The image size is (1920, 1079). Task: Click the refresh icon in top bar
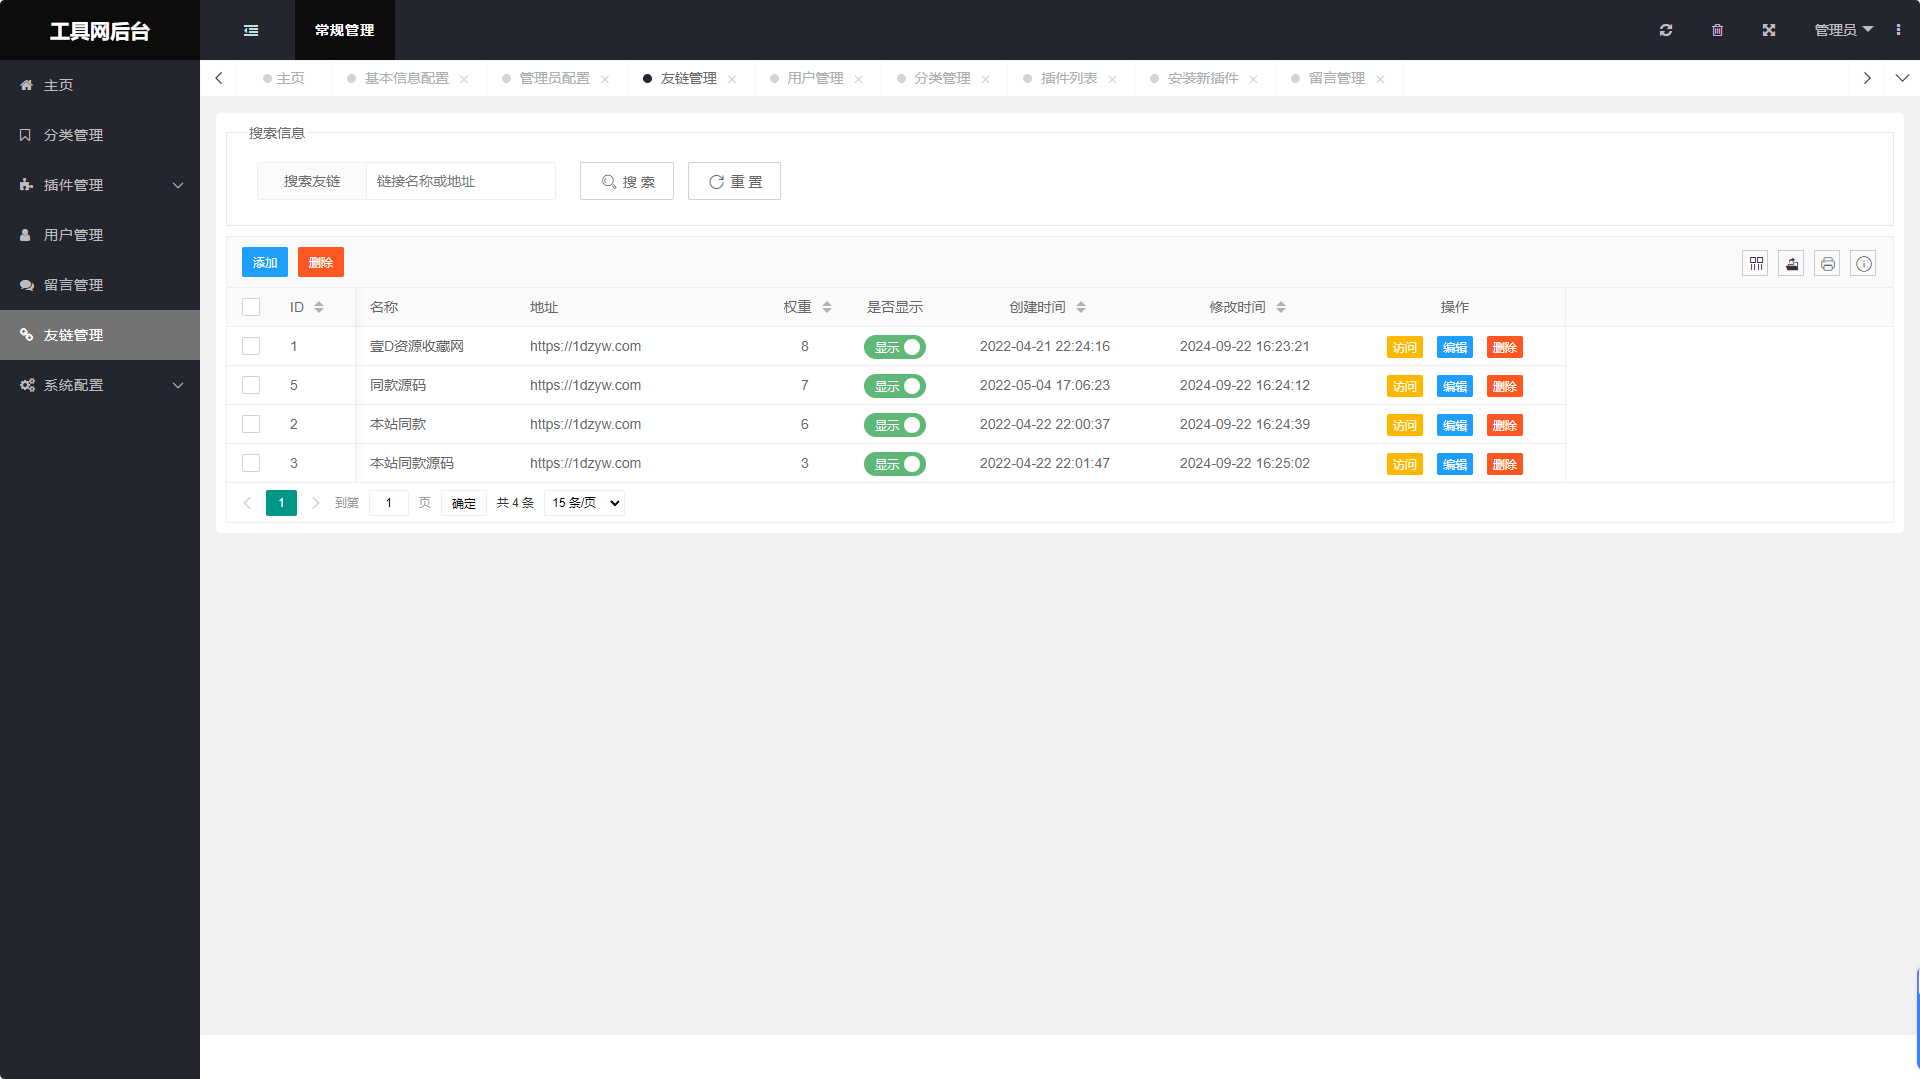pyautogui.click(x=1666, y=30)
